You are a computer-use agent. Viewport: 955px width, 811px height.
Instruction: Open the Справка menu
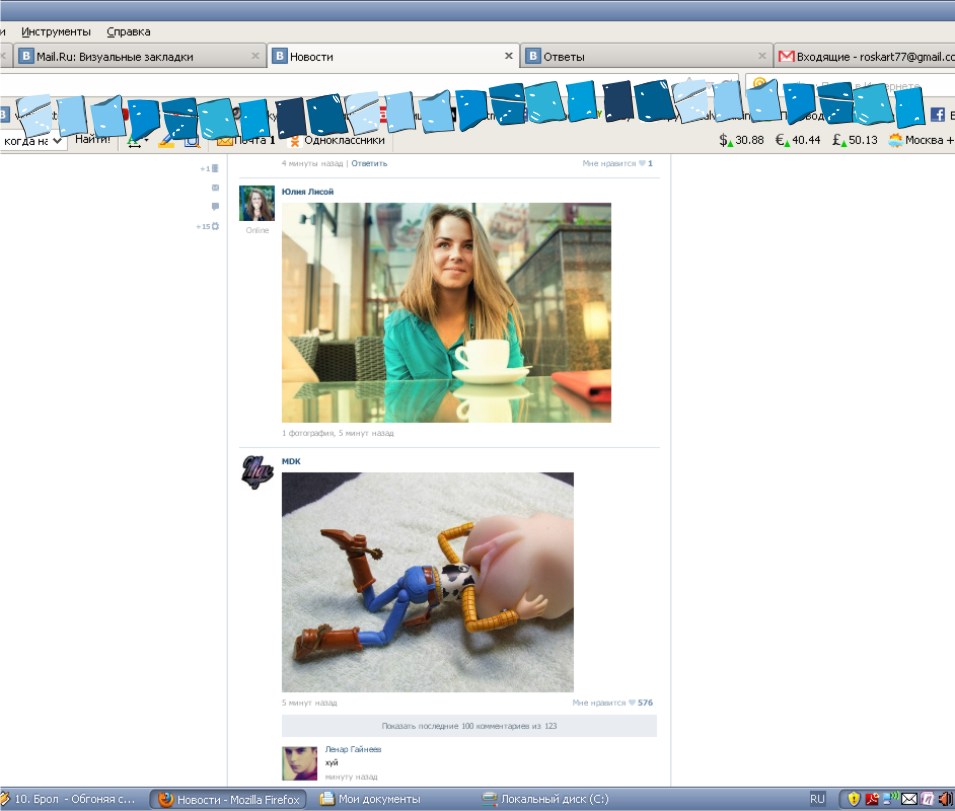pyautogui.click(x=128, y=32)
